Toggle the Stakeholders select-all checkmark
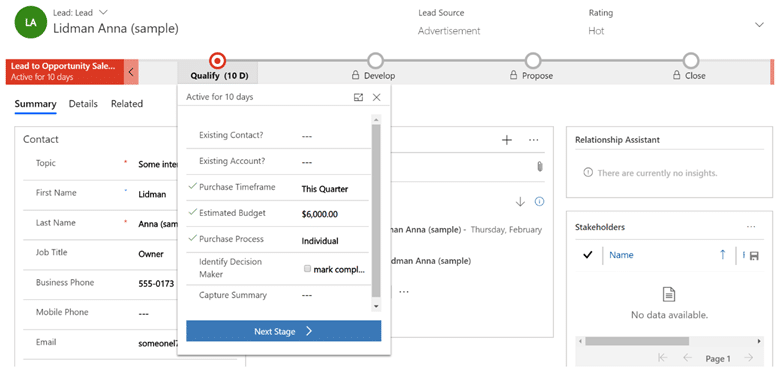The height and width of the screenshot is (374, 780). pyautogui.click(x=588, y=255)
